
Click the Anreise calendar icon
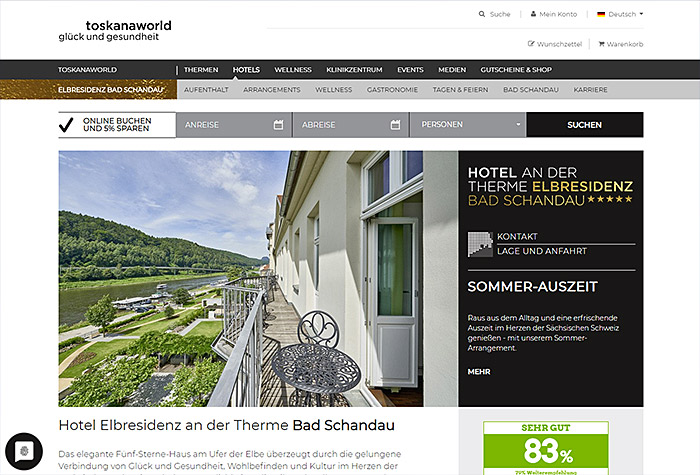[x=278, y=125]
